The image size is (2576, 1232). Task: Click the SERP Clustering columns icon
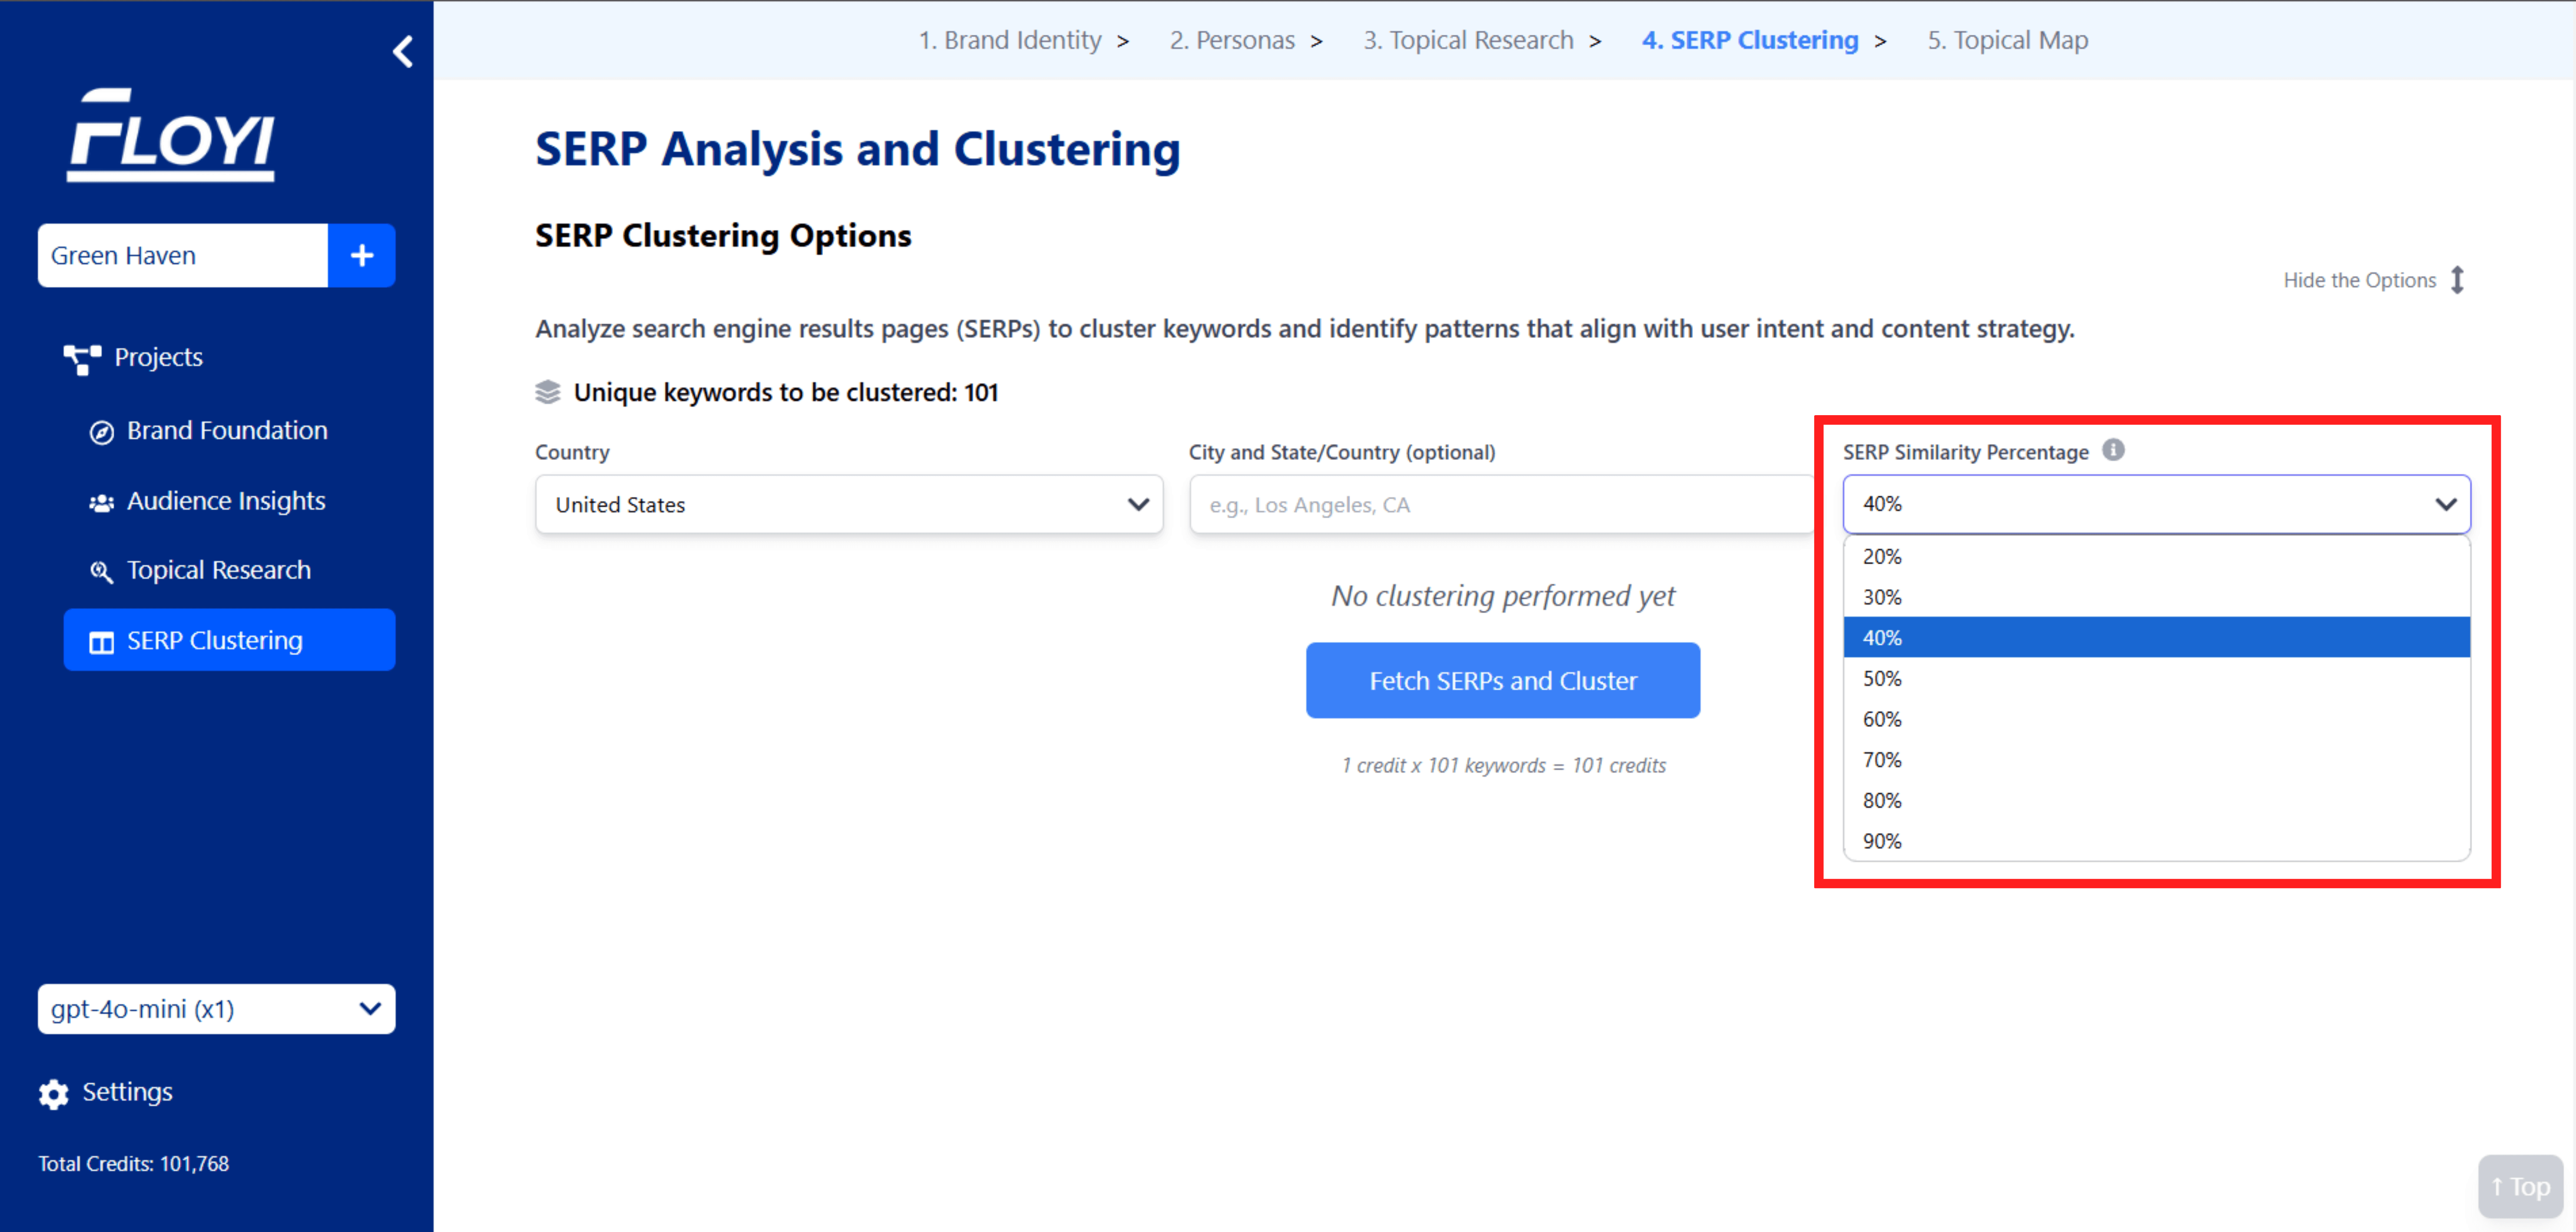pyautogui.click(x=101, y=642)
